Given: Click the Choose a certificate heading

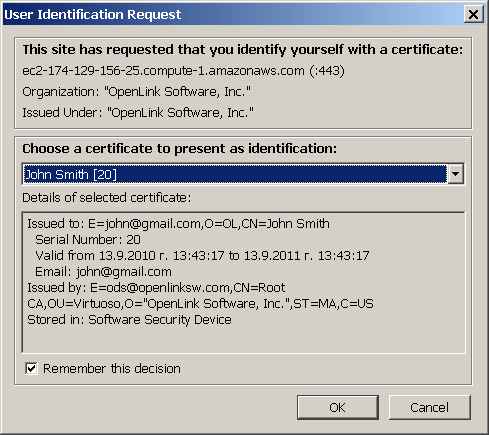Looking at the screenshot, I should 180,148.
